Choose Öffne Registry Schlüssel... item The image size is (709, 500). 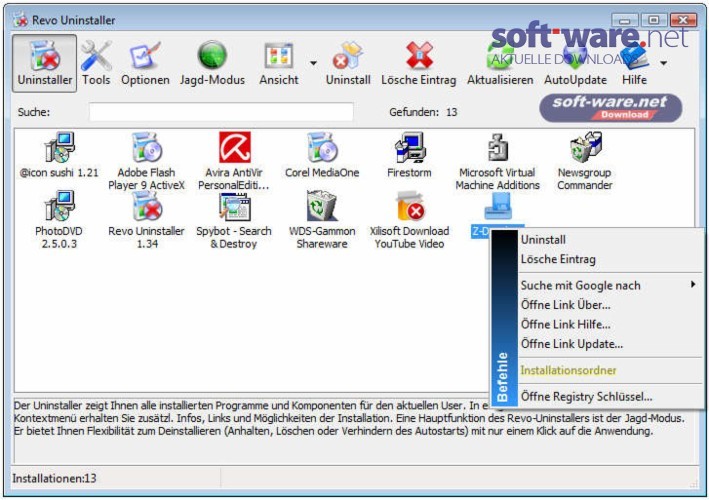coord(610,396)
